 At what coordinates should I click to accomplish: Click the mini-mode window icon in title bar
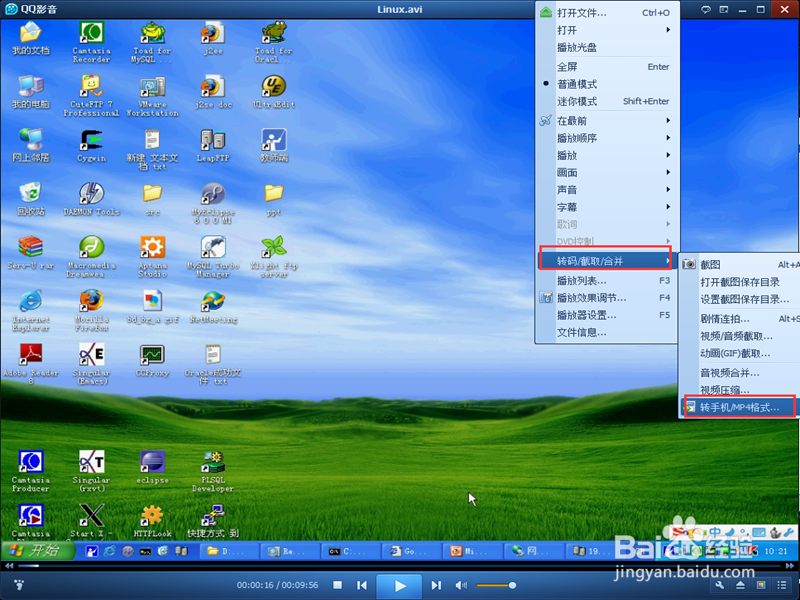723,10
